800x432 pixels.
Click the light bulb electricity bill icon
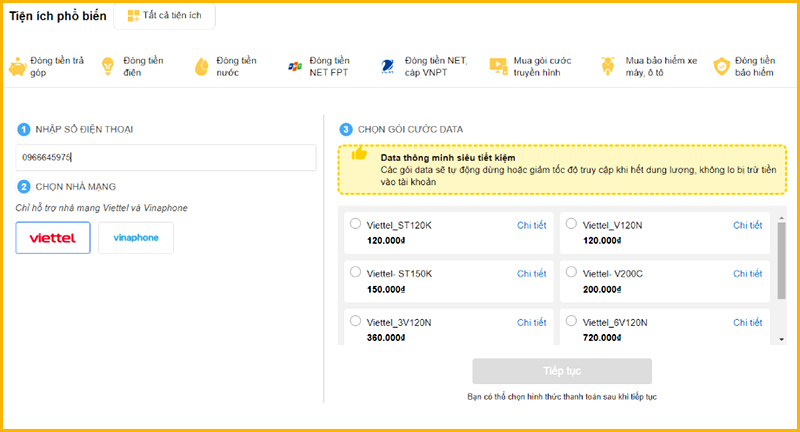[x=105, y=67]
